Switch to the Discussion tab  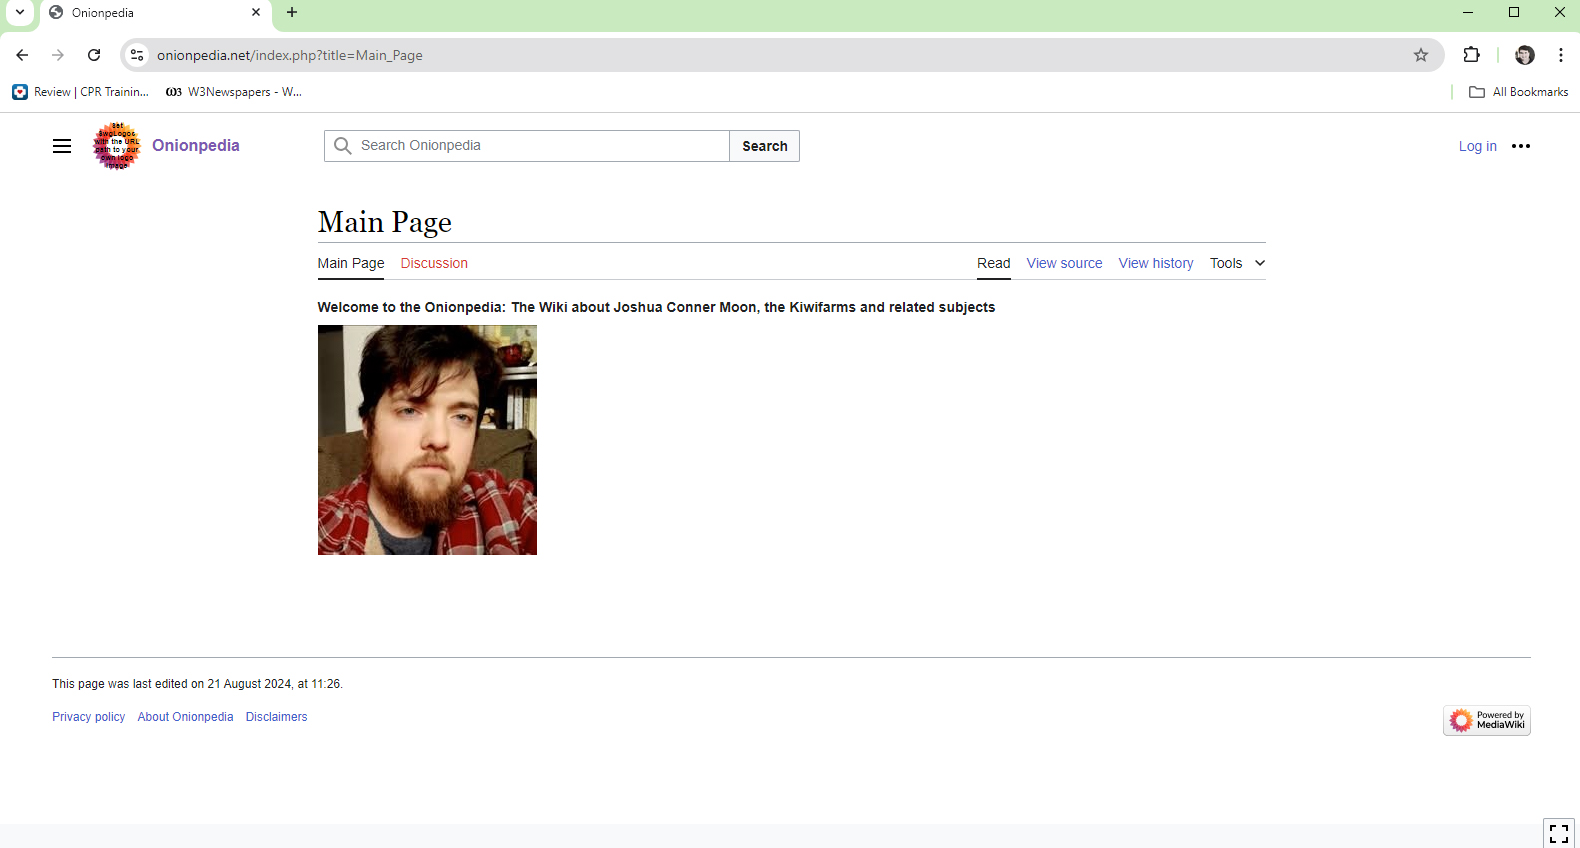coord(434,263)
